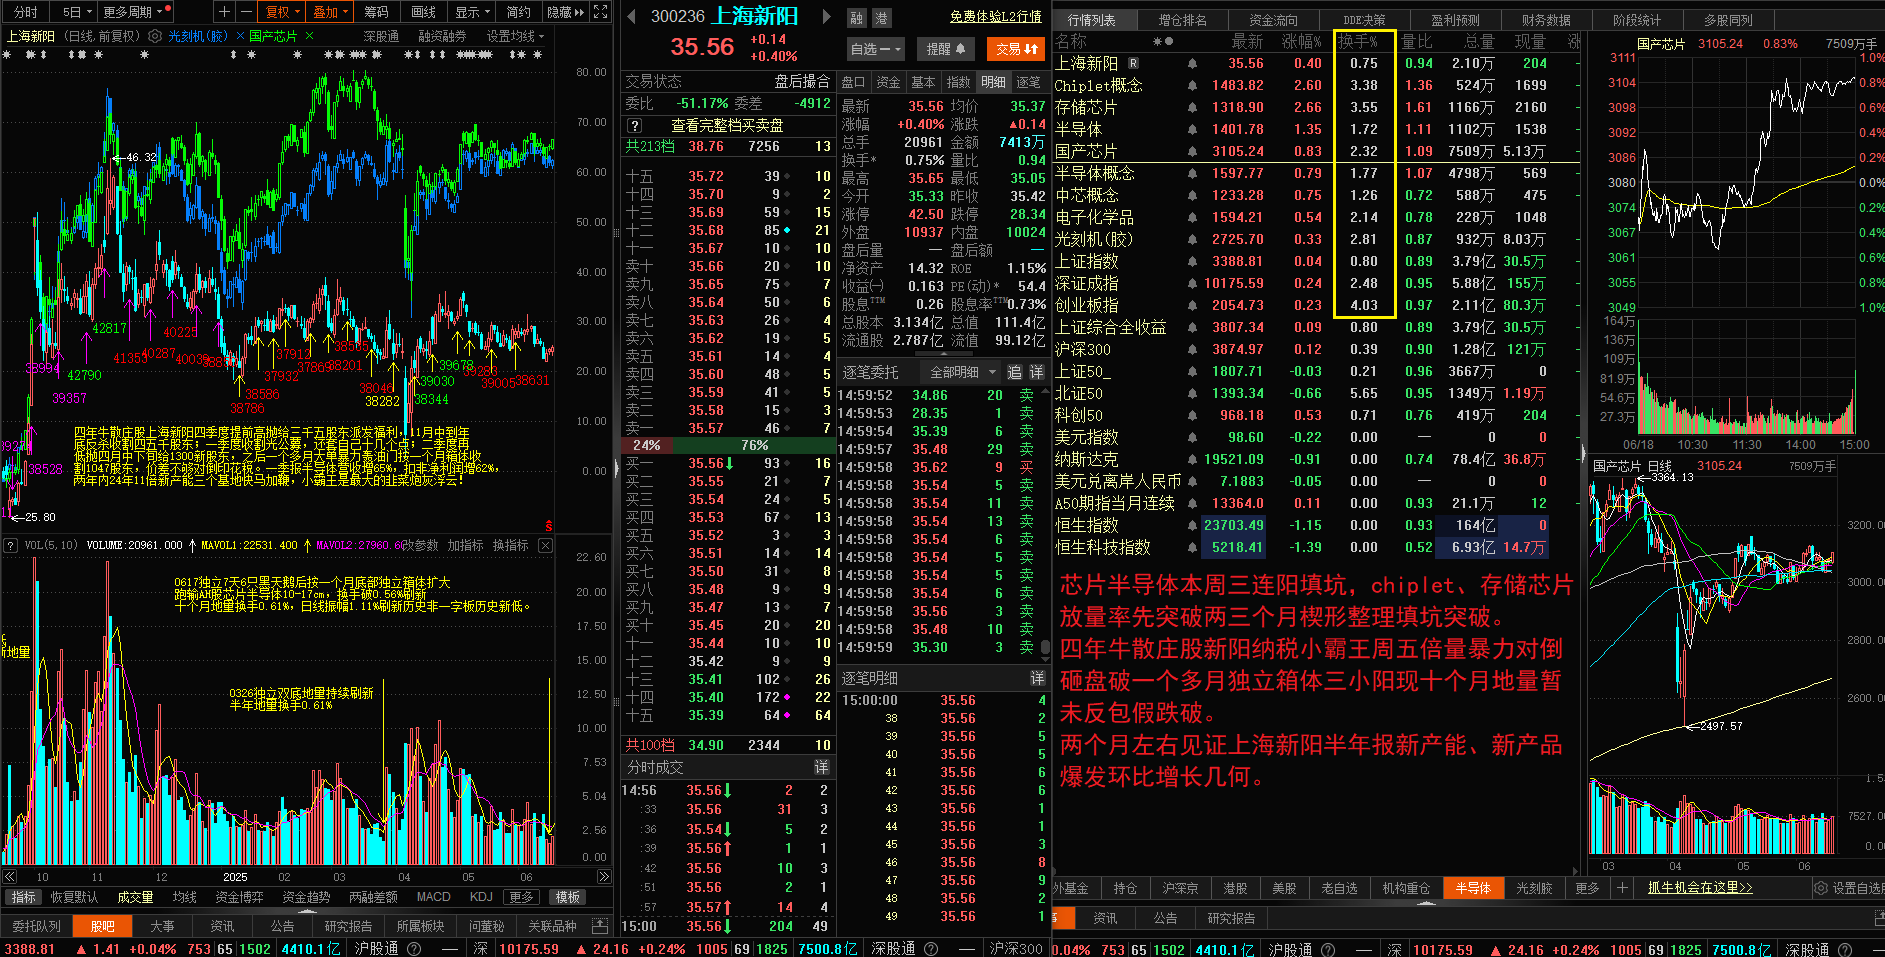This screenshot has height=957, width=1885.
Task: Enter fullscreen chart mode icon
Action: pyautogui.click(x=601, y=12)
